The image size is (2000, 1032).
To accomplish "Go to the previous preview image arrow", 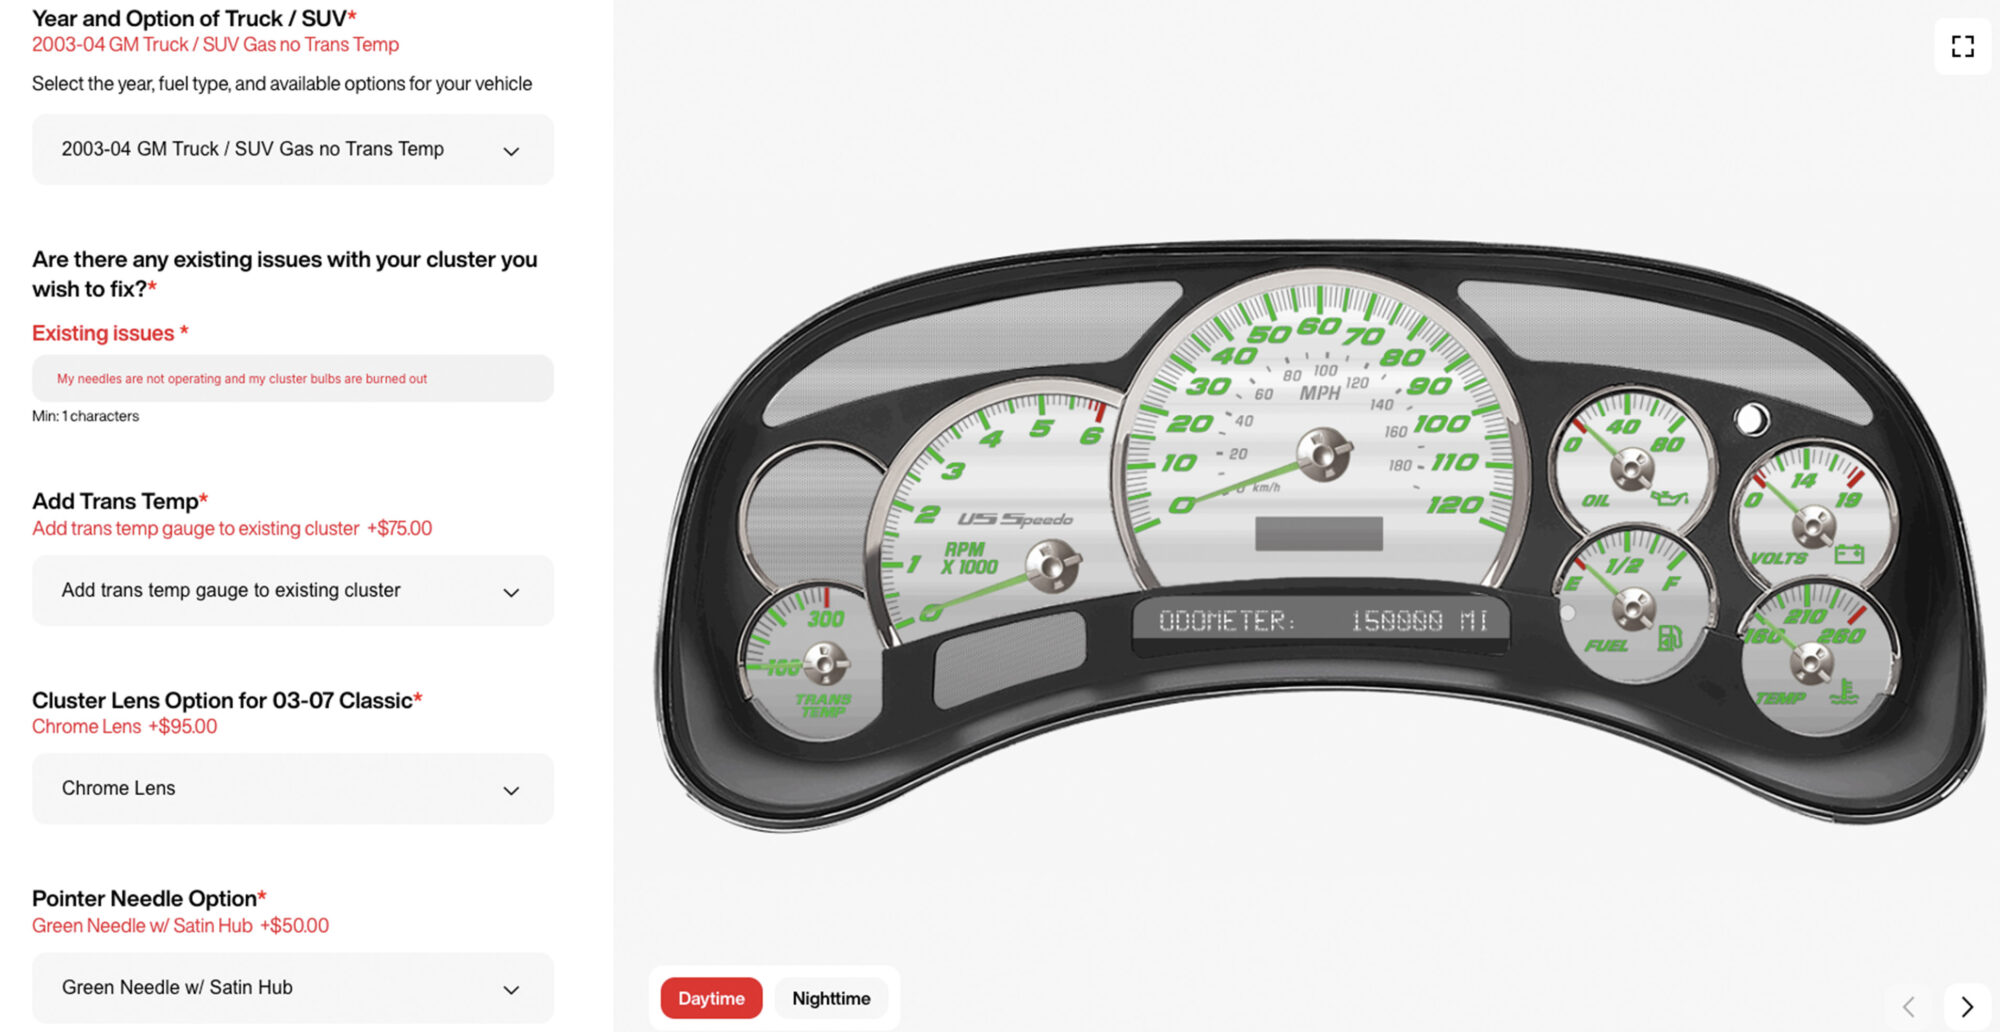I will click(x=1909, y=1006).
